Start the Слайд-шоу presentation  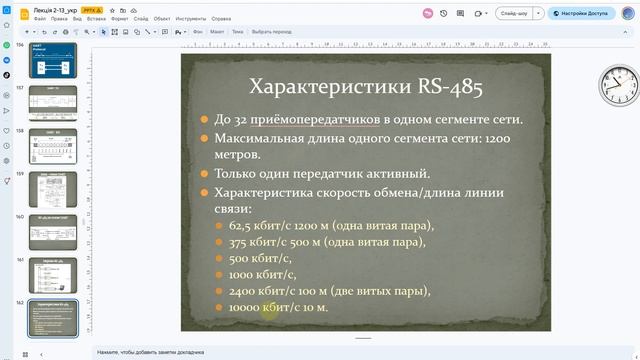click(514, 13)
